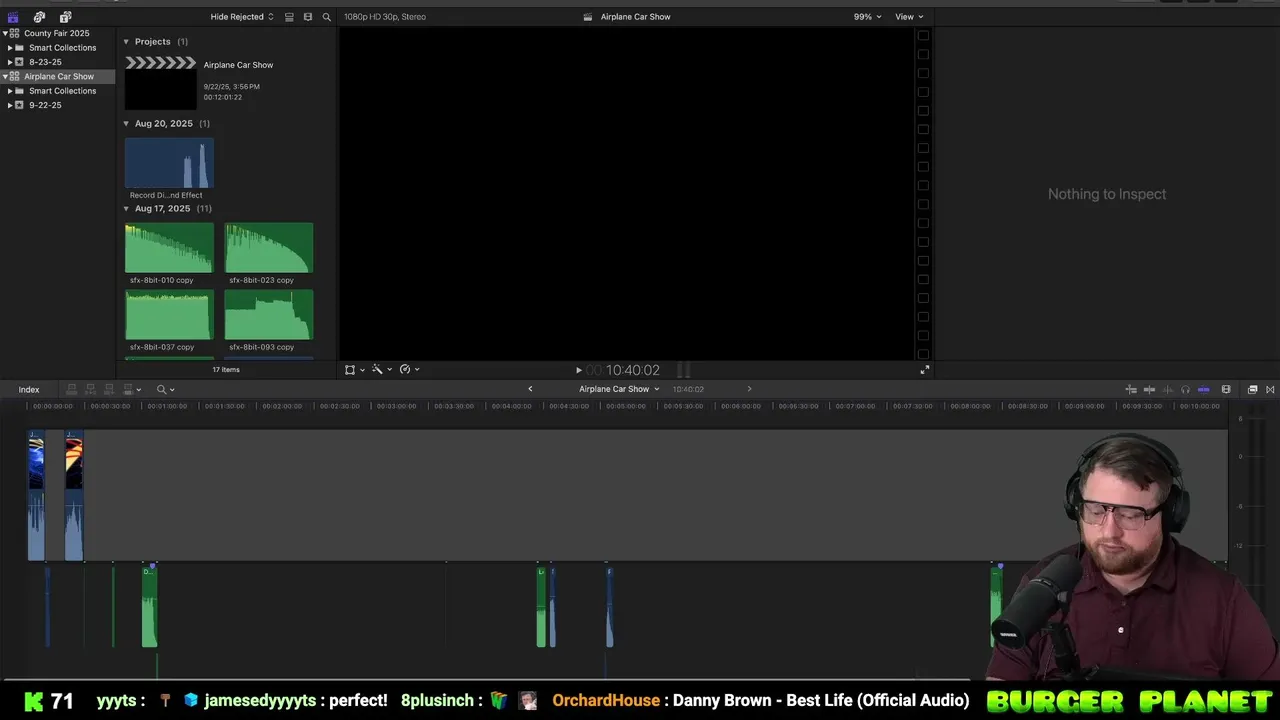Collapse the Aug 17, 2025 group
Image resolution: width=1280 pixels, height=720 pixels.
(126, 208)
